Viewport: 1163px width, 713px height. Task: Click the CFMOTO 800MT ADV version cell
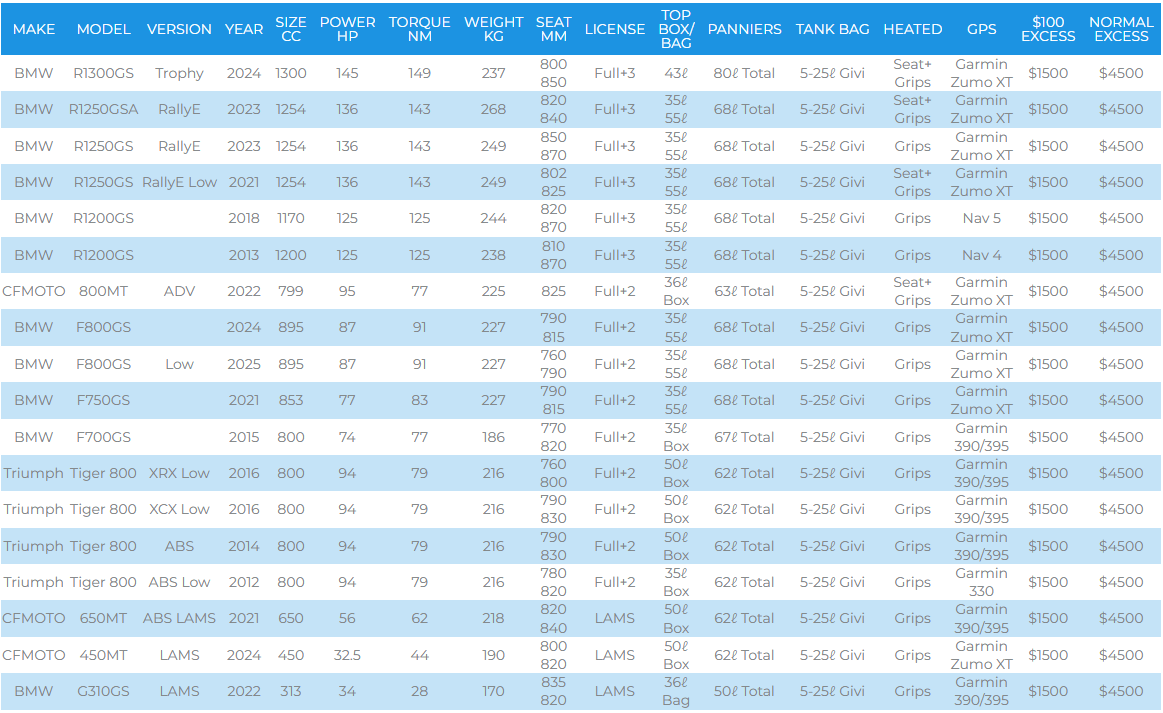(179, 291)
